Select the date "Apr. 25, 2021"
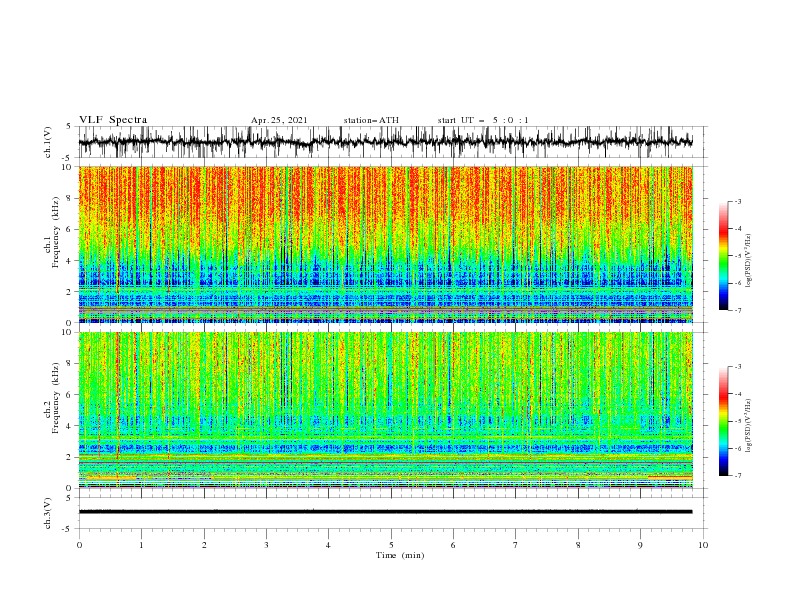The height and width of the screenshot is (612, 792). point(279,121)
